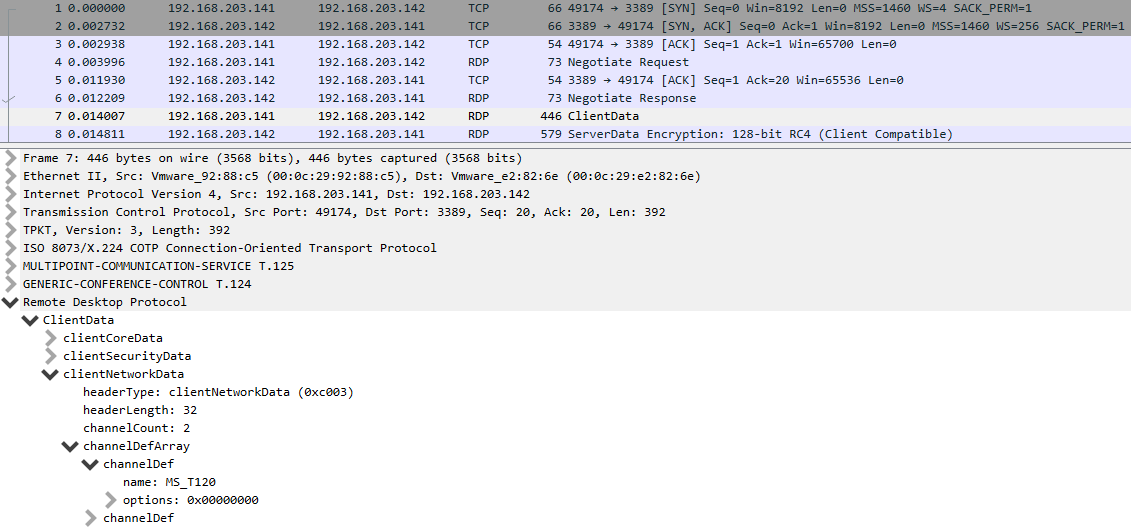Expand ISO 8073/X.224 COTP section
This screenshot has height=532, width=1131.
(10, 249)
